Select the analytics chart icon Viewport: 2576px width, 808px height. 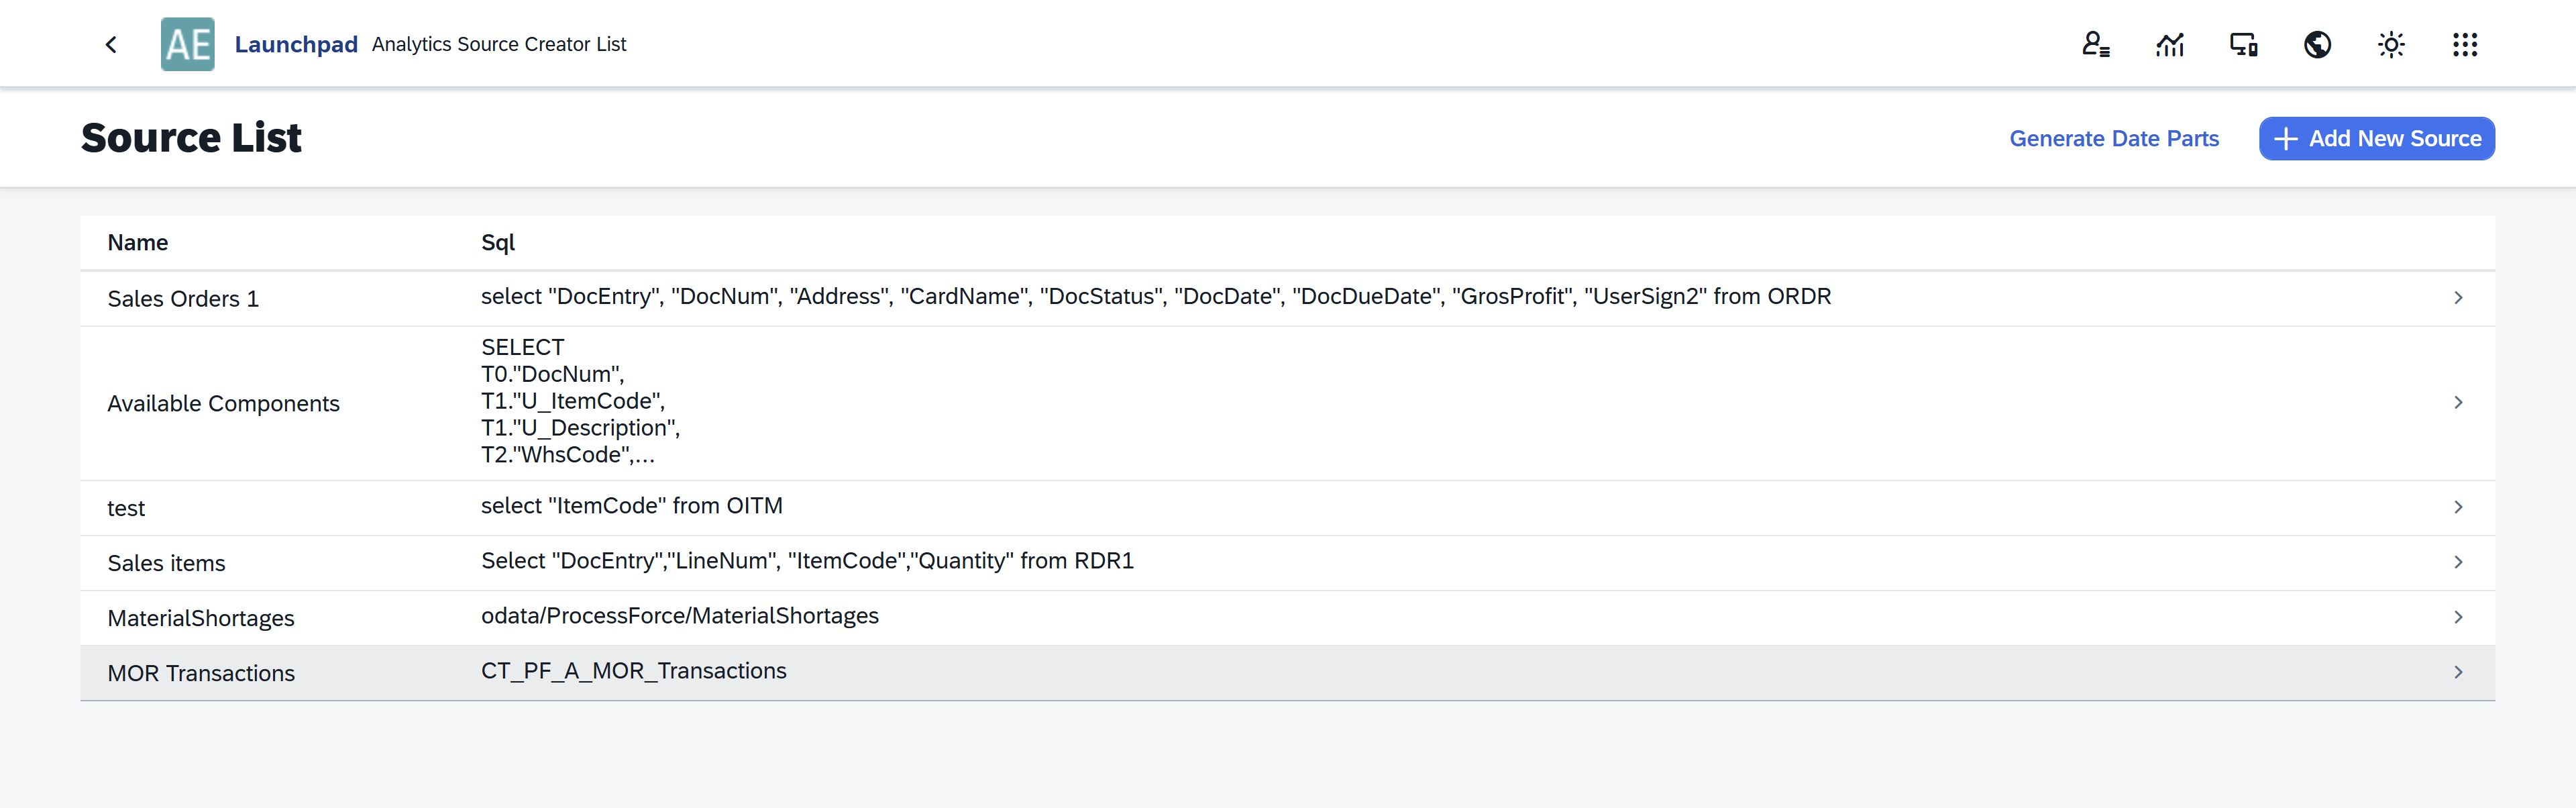click(2169, 44)
